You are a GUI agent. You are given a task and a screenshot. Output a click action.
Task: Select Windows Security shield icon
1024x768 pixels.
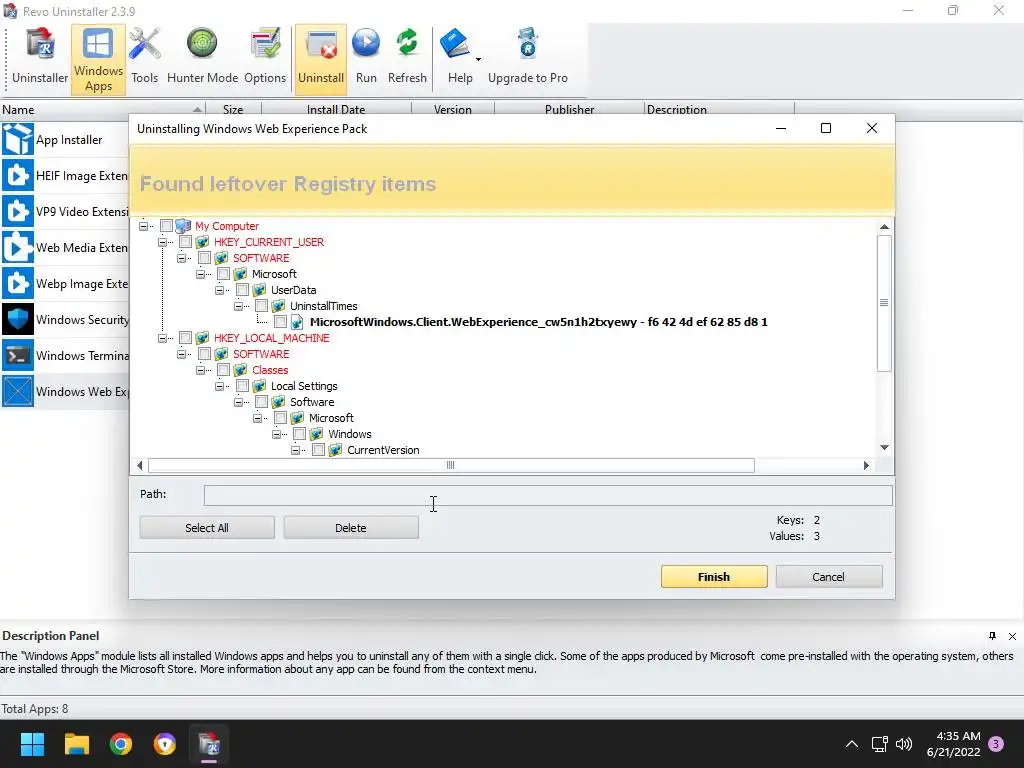17,319
